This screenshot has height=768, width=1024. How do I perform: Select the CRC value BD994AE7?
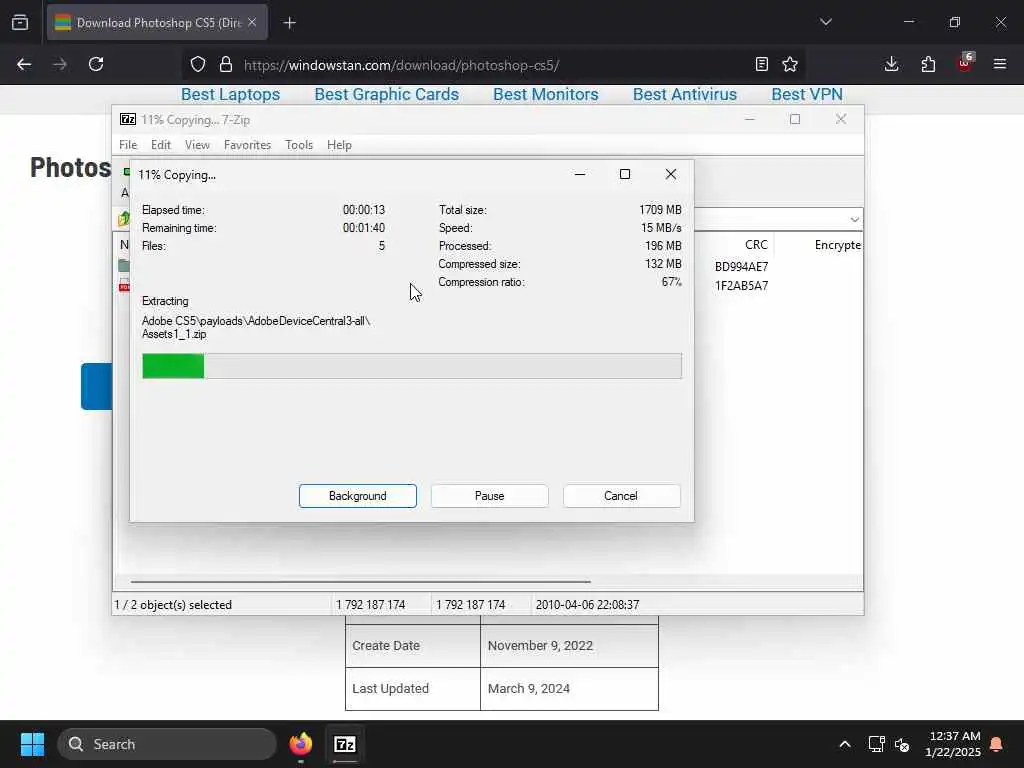click(741, 266)
